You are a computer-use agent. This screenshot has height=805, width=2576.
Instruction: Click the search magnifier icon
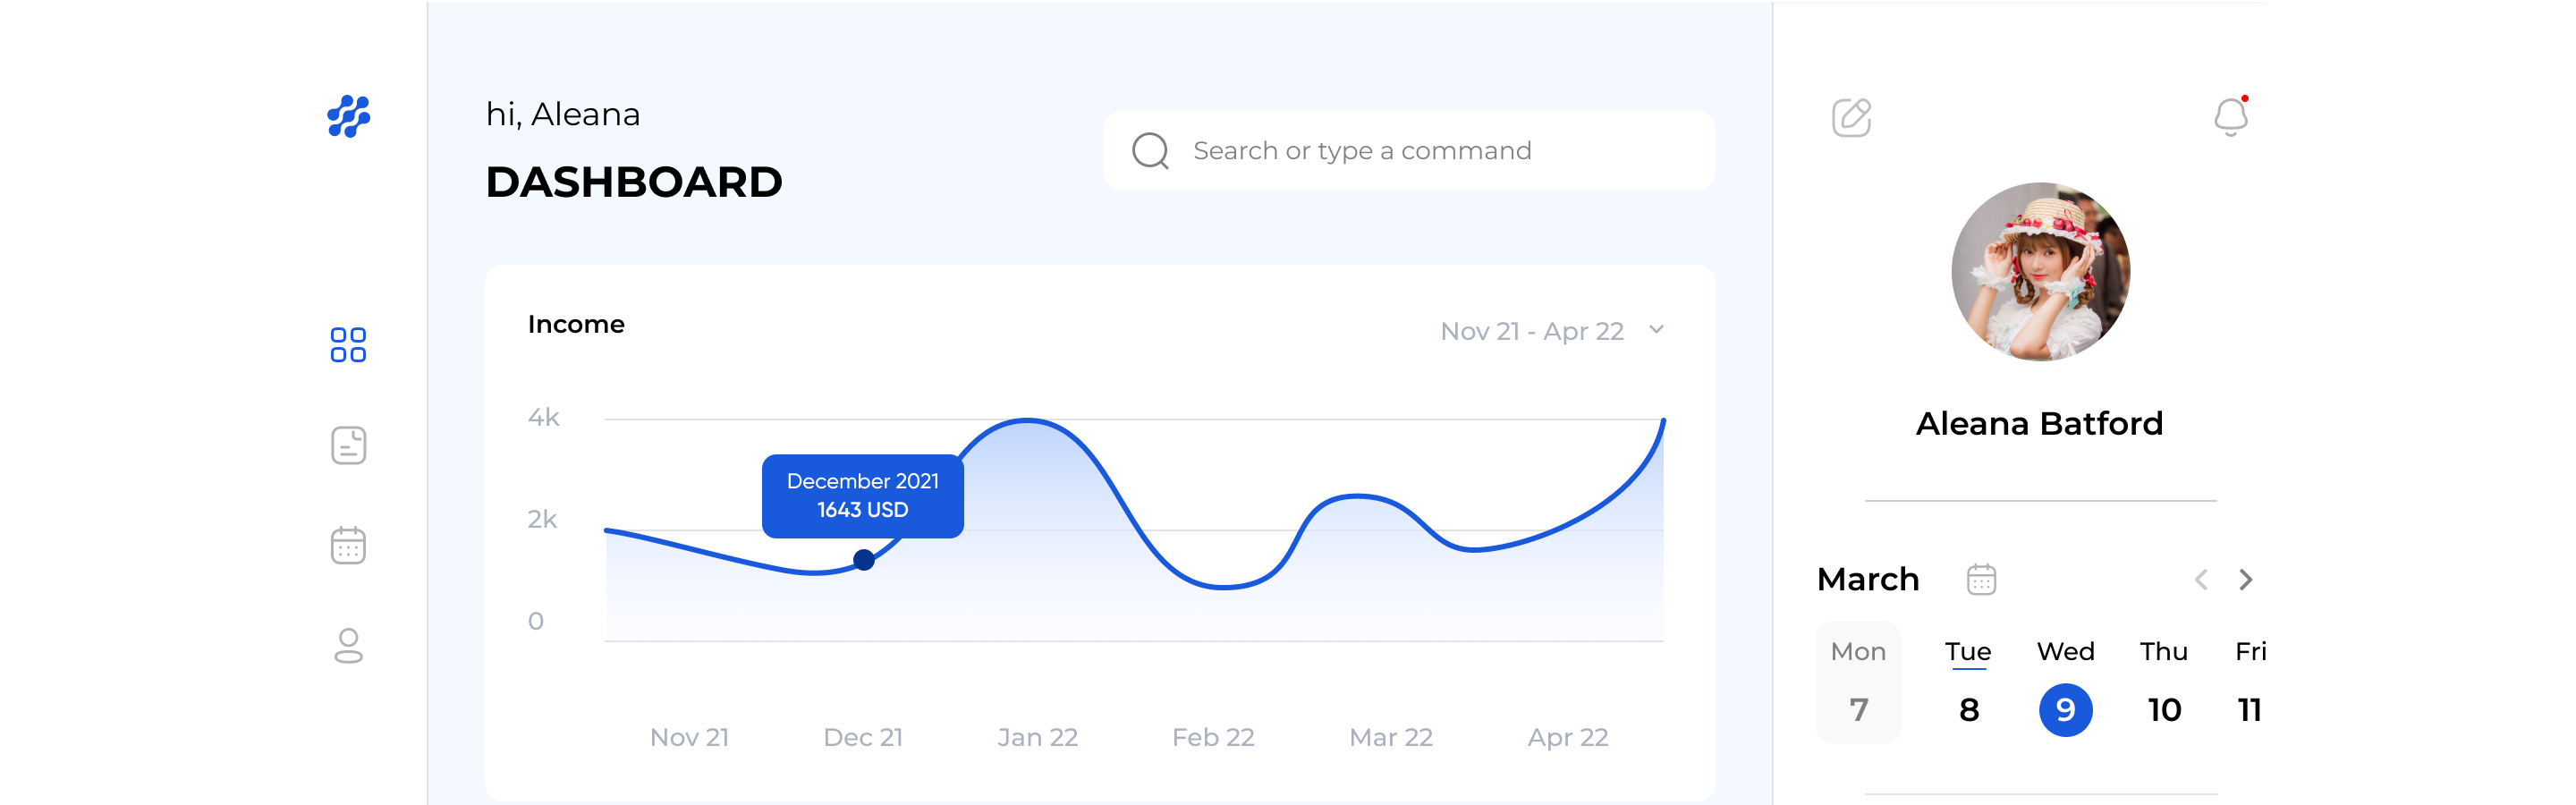coord(1150,151)
